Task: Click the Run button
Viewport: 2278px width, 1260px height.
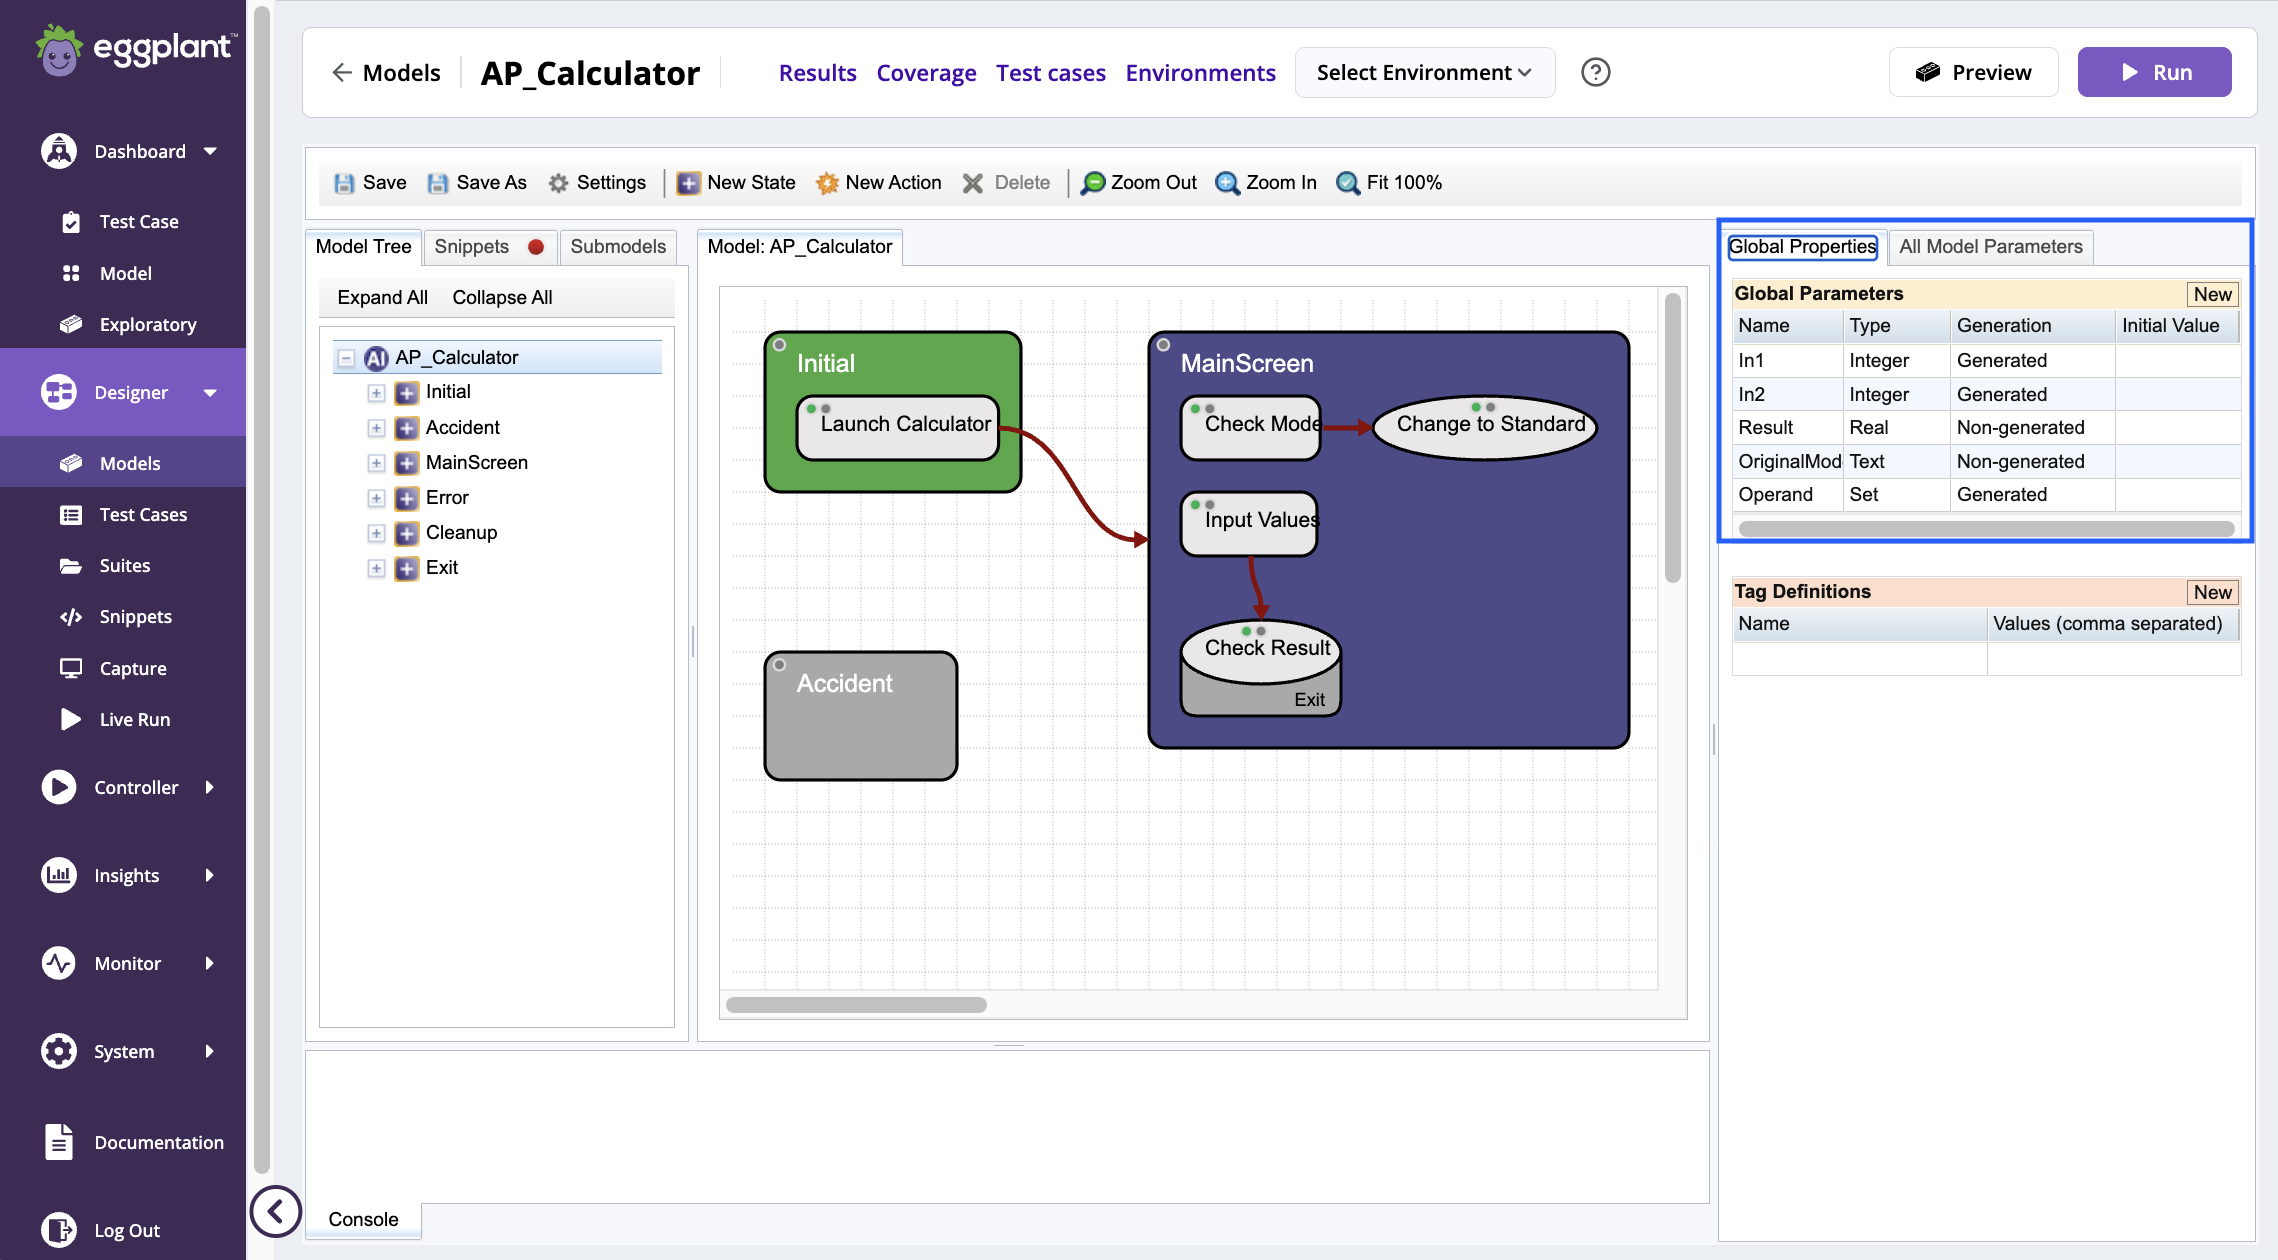Action: 2154,72
